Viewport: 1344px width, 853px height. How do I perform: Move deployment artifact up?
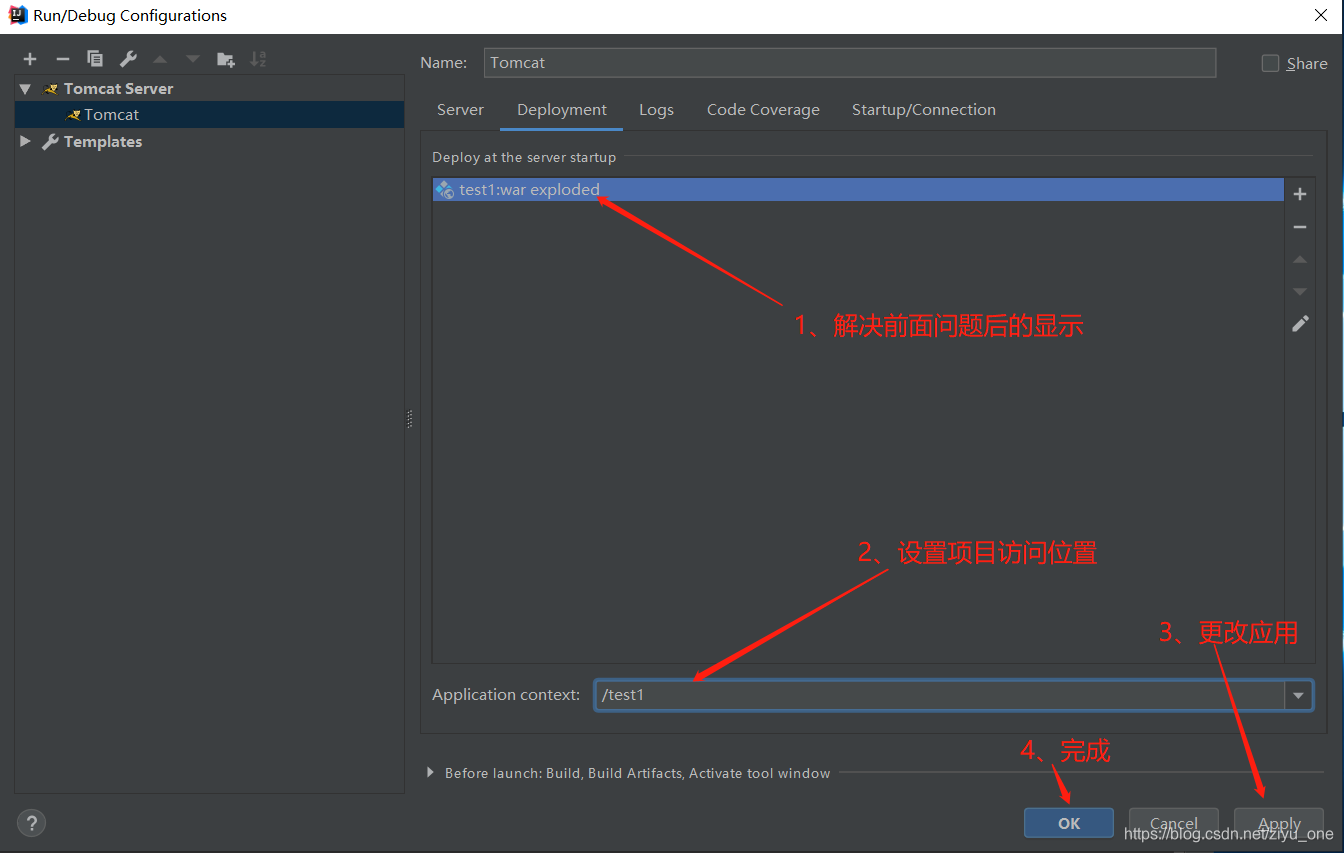(1300, 259)
